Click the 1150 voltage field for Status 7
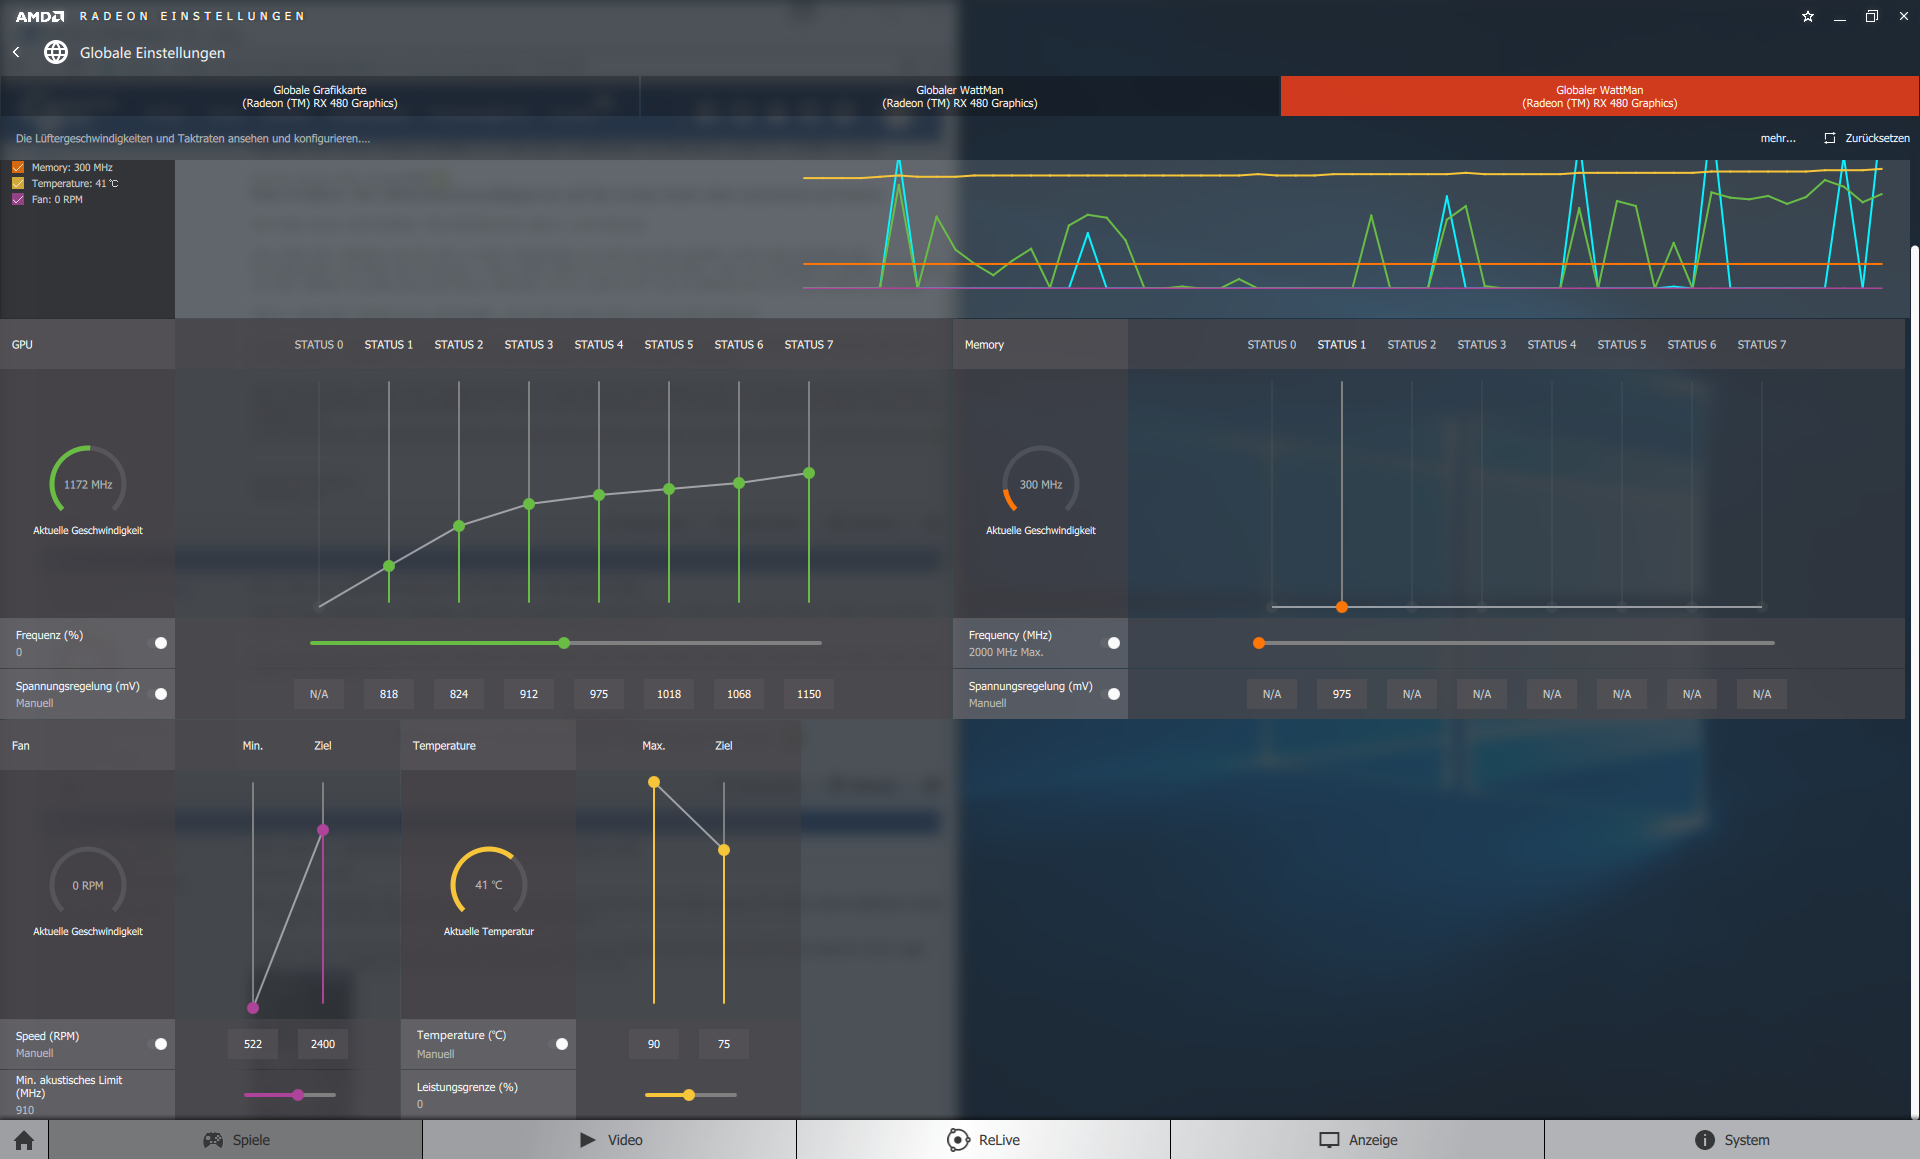1920x1159 pixels. (809, 694)
